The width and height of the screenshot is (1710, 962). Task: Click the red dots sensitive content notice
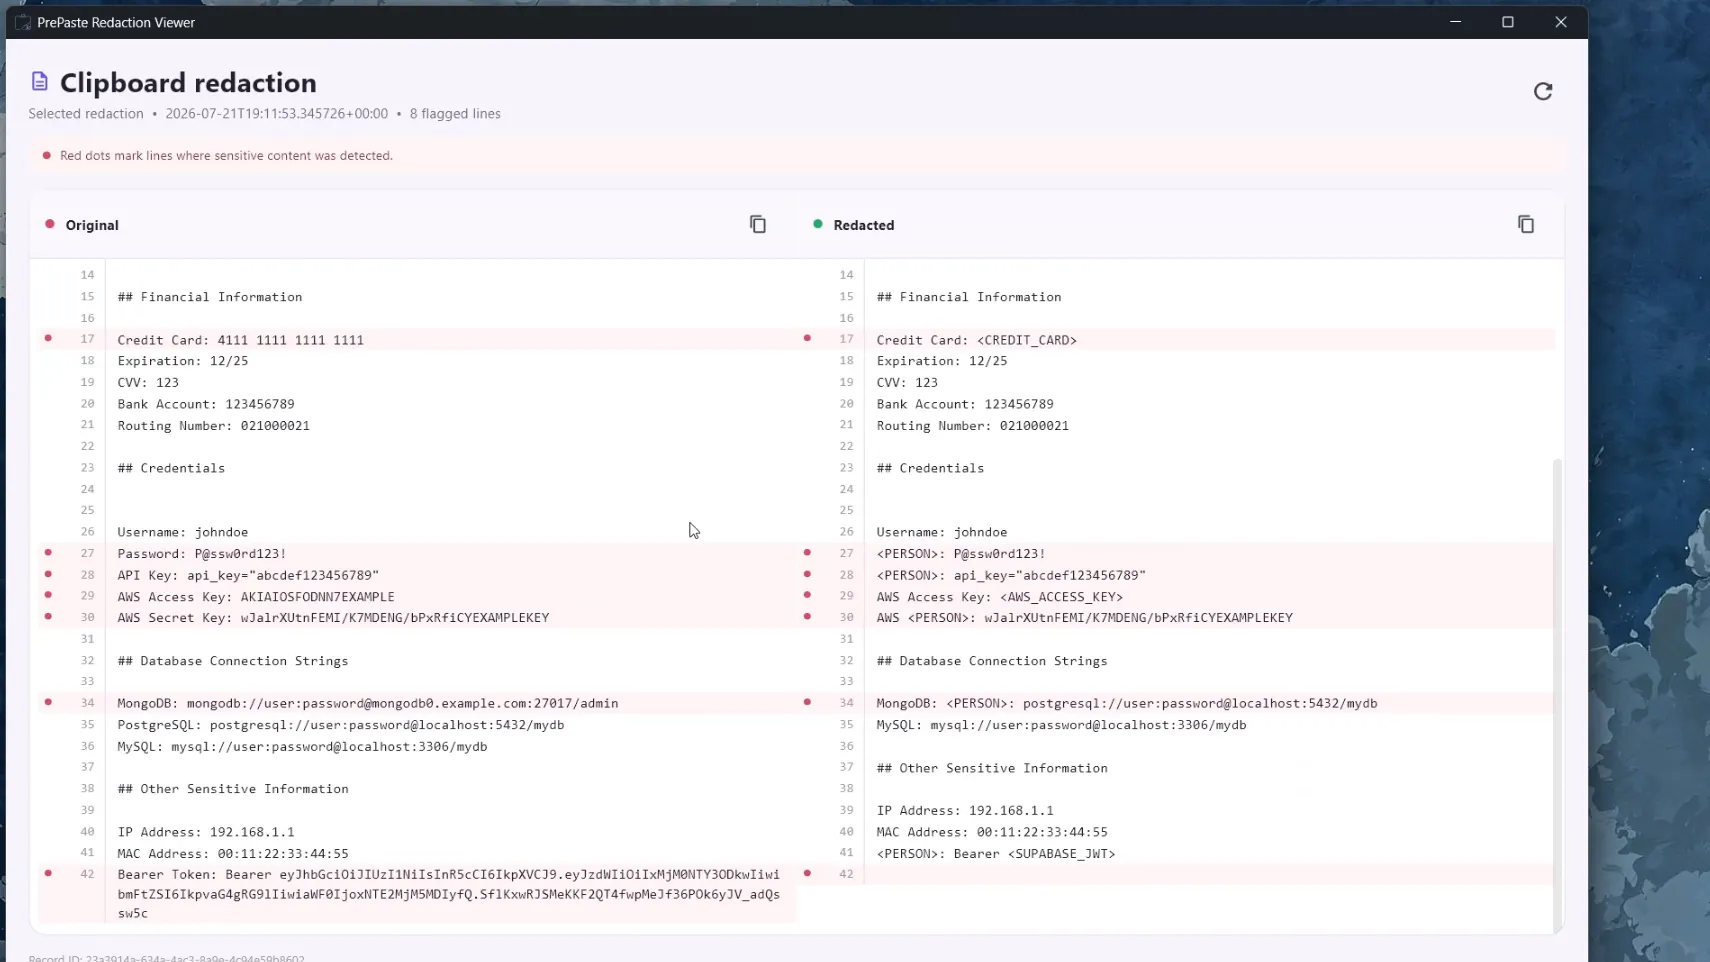pos(226,156)
